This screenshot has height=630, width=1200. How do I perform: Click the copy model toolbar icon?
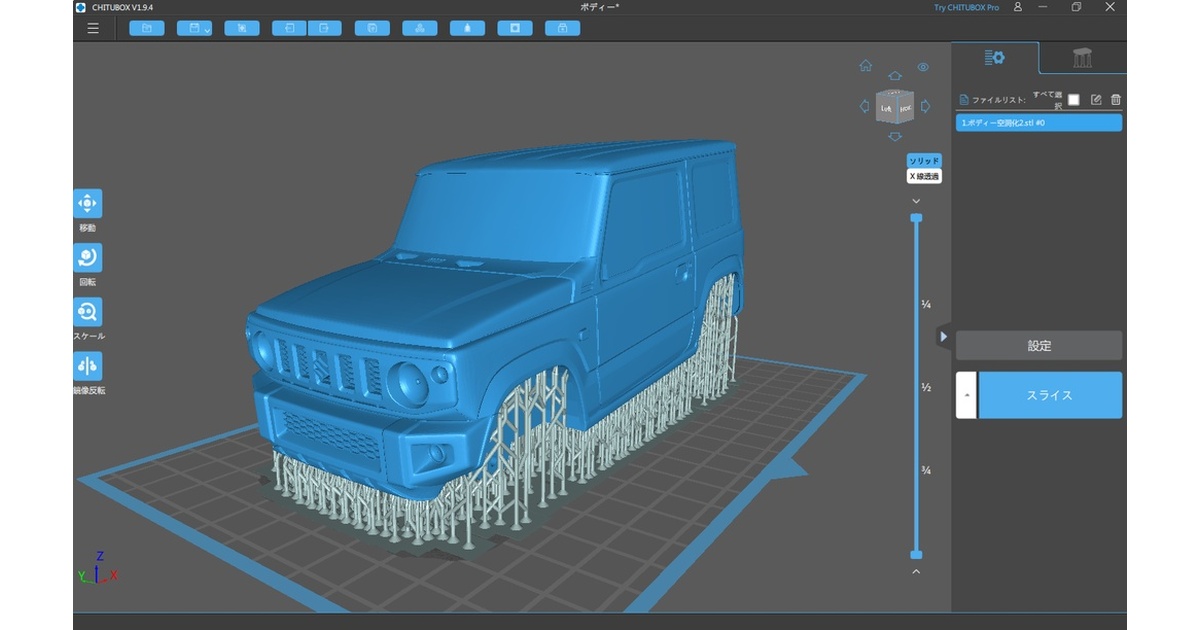(372, 28)
